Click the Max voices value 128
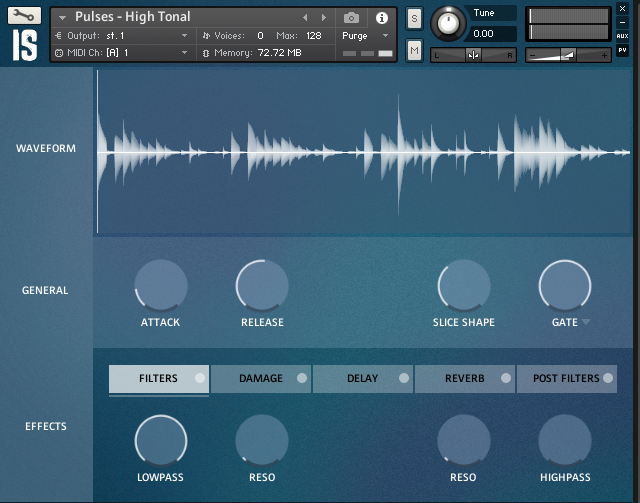 coord(313,36)
